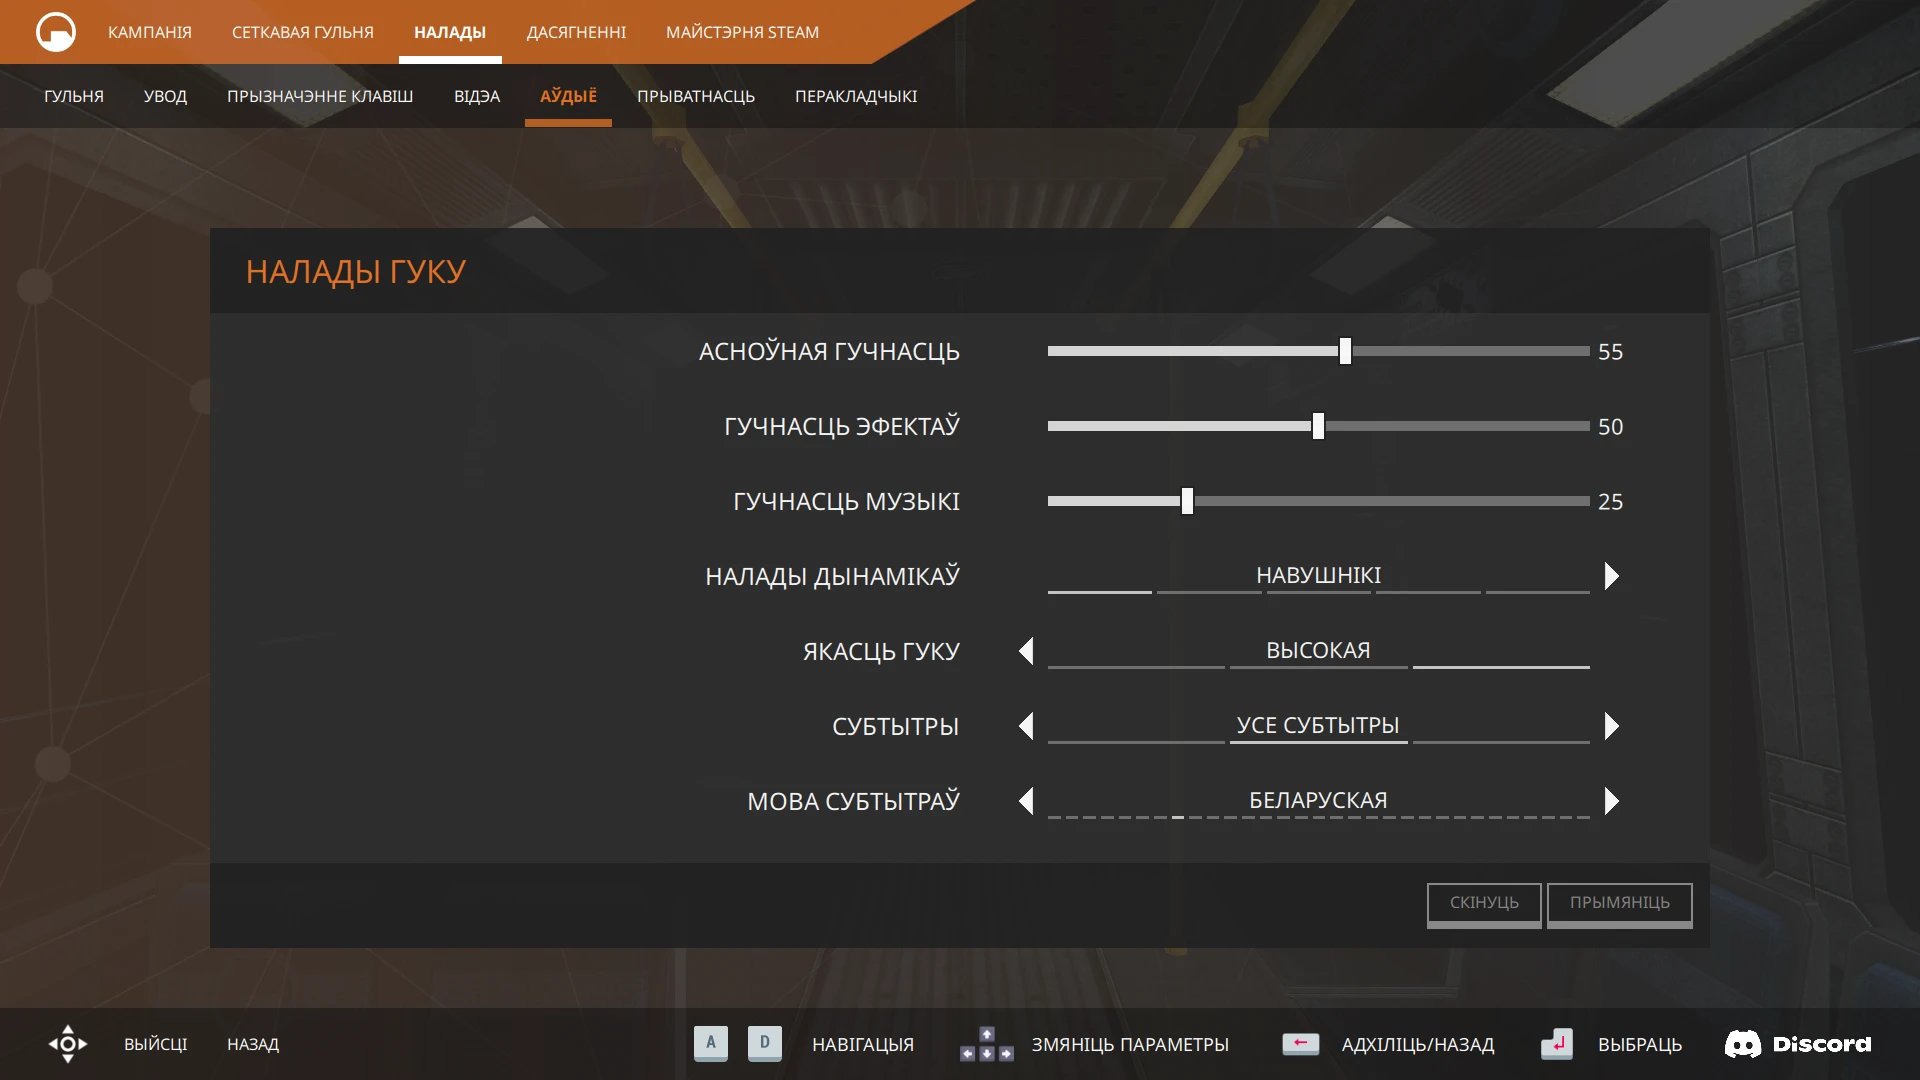The image size is (1920, 1080).
Task: Click the ВЫБРАЦЬ select label
Action: [x=1640, y=1044]
